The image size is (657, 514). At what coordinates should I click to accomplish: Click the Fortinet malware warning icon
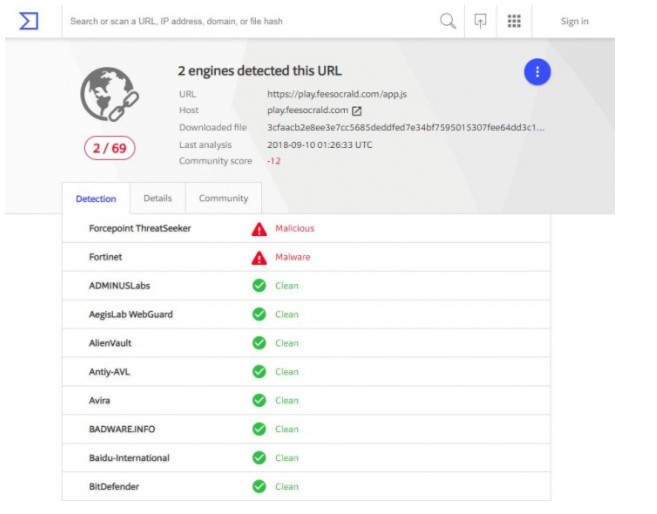pos(259,257)
